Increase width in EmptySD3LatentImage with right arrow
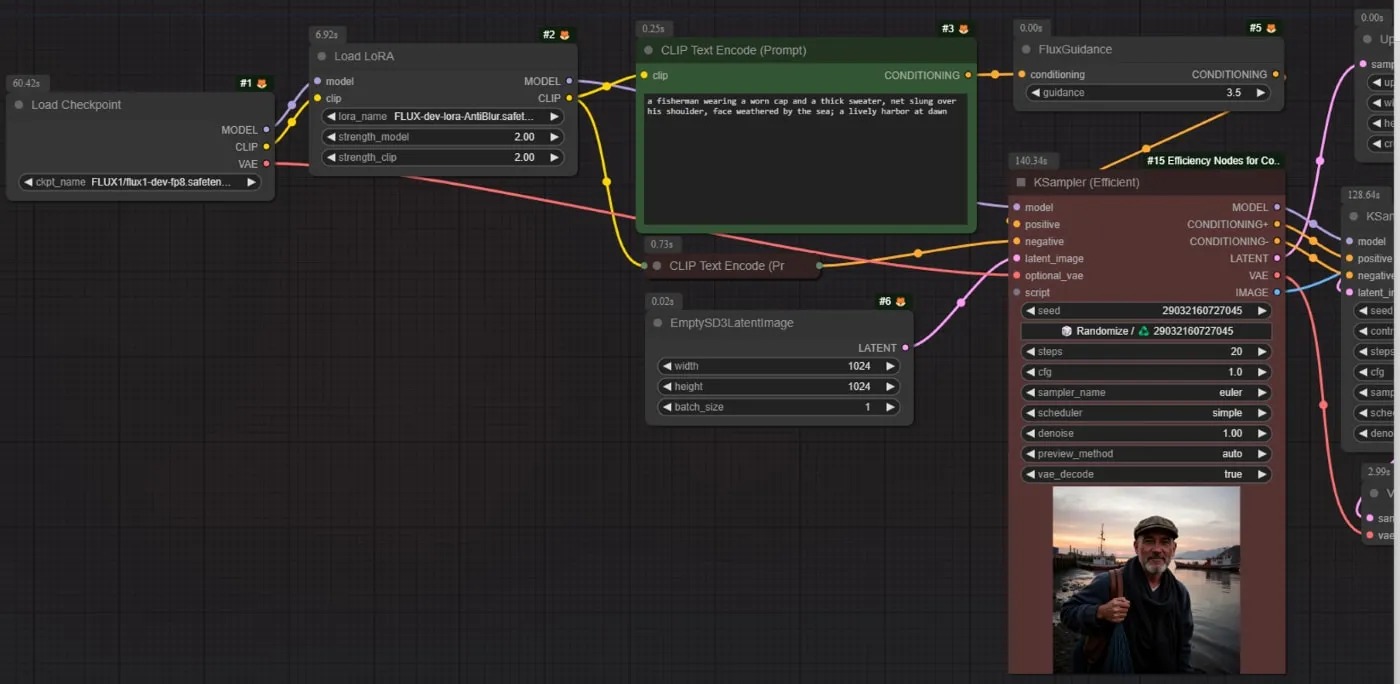The height and width of the screenshot is (684, 1400). (890, 366)
